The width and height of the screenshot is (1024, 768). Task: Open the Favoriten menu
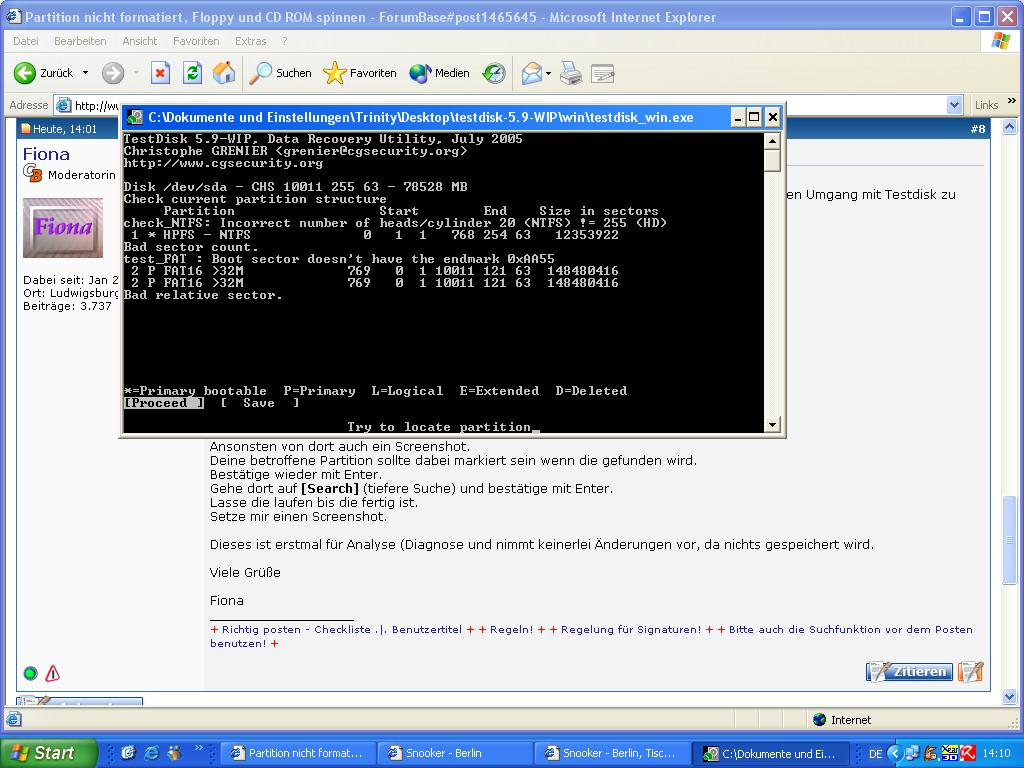(196, 41)
